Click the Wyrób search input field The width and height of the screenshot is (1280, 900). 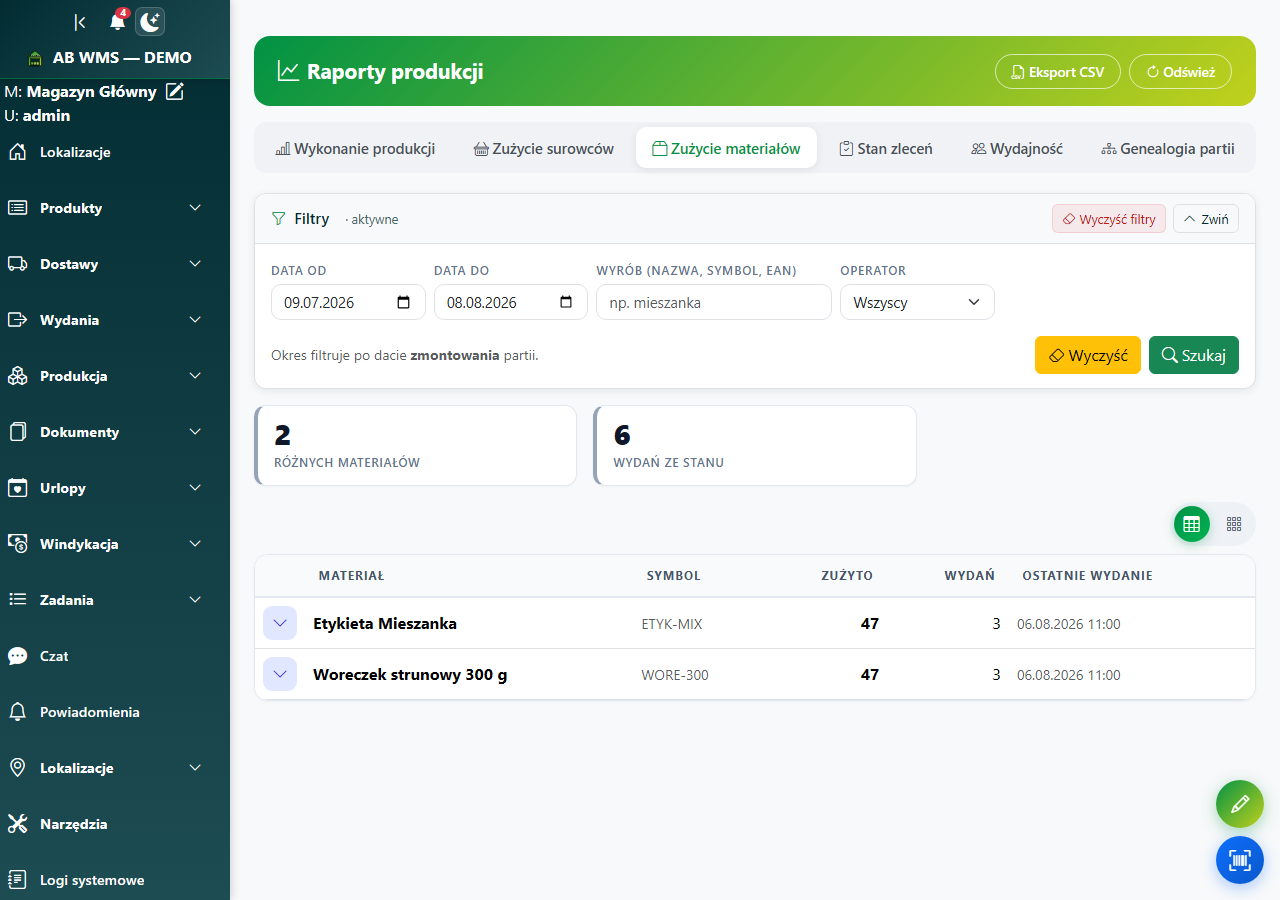coord(714,303)
